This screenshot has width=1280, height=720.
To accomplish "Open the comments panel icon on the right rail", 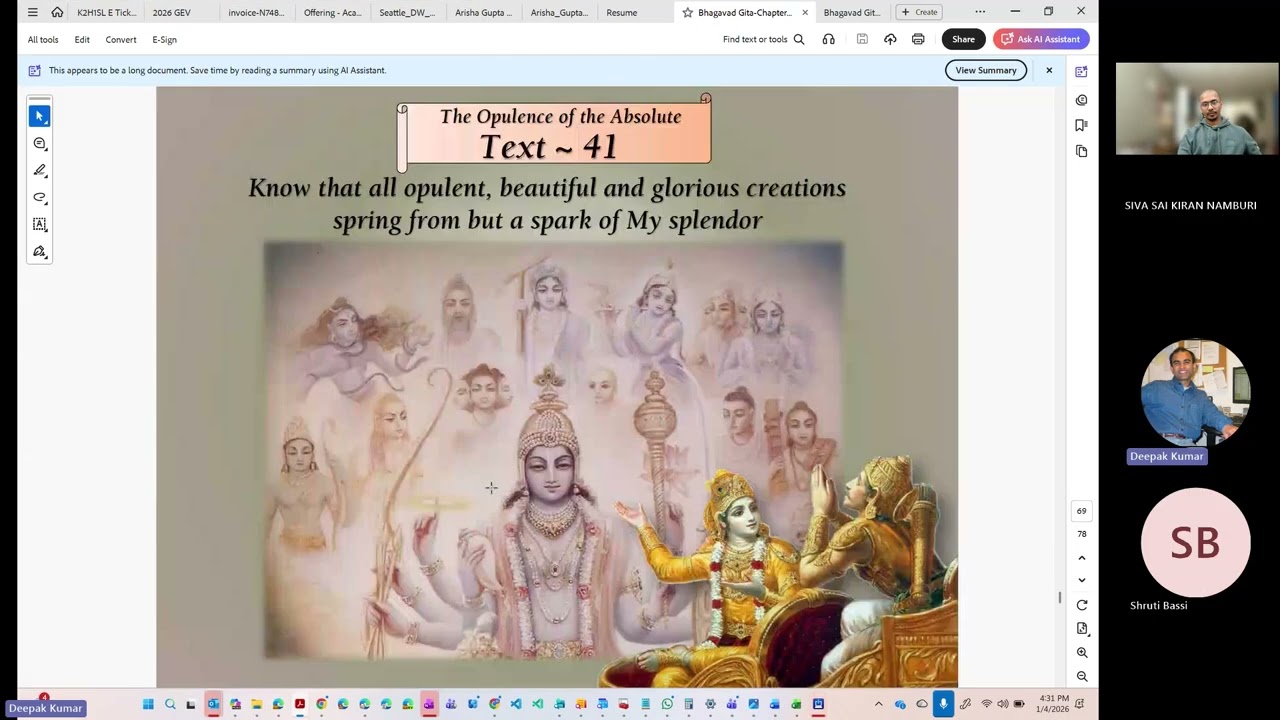I will click(x=1081, y=100).
